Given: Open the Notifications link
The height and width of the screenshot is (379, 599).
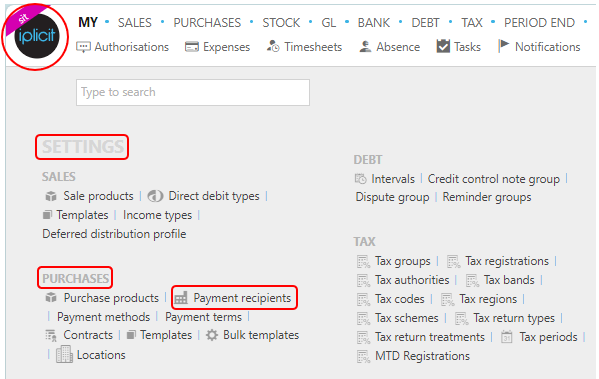Looking at the screenshot, I should [547, 47].
